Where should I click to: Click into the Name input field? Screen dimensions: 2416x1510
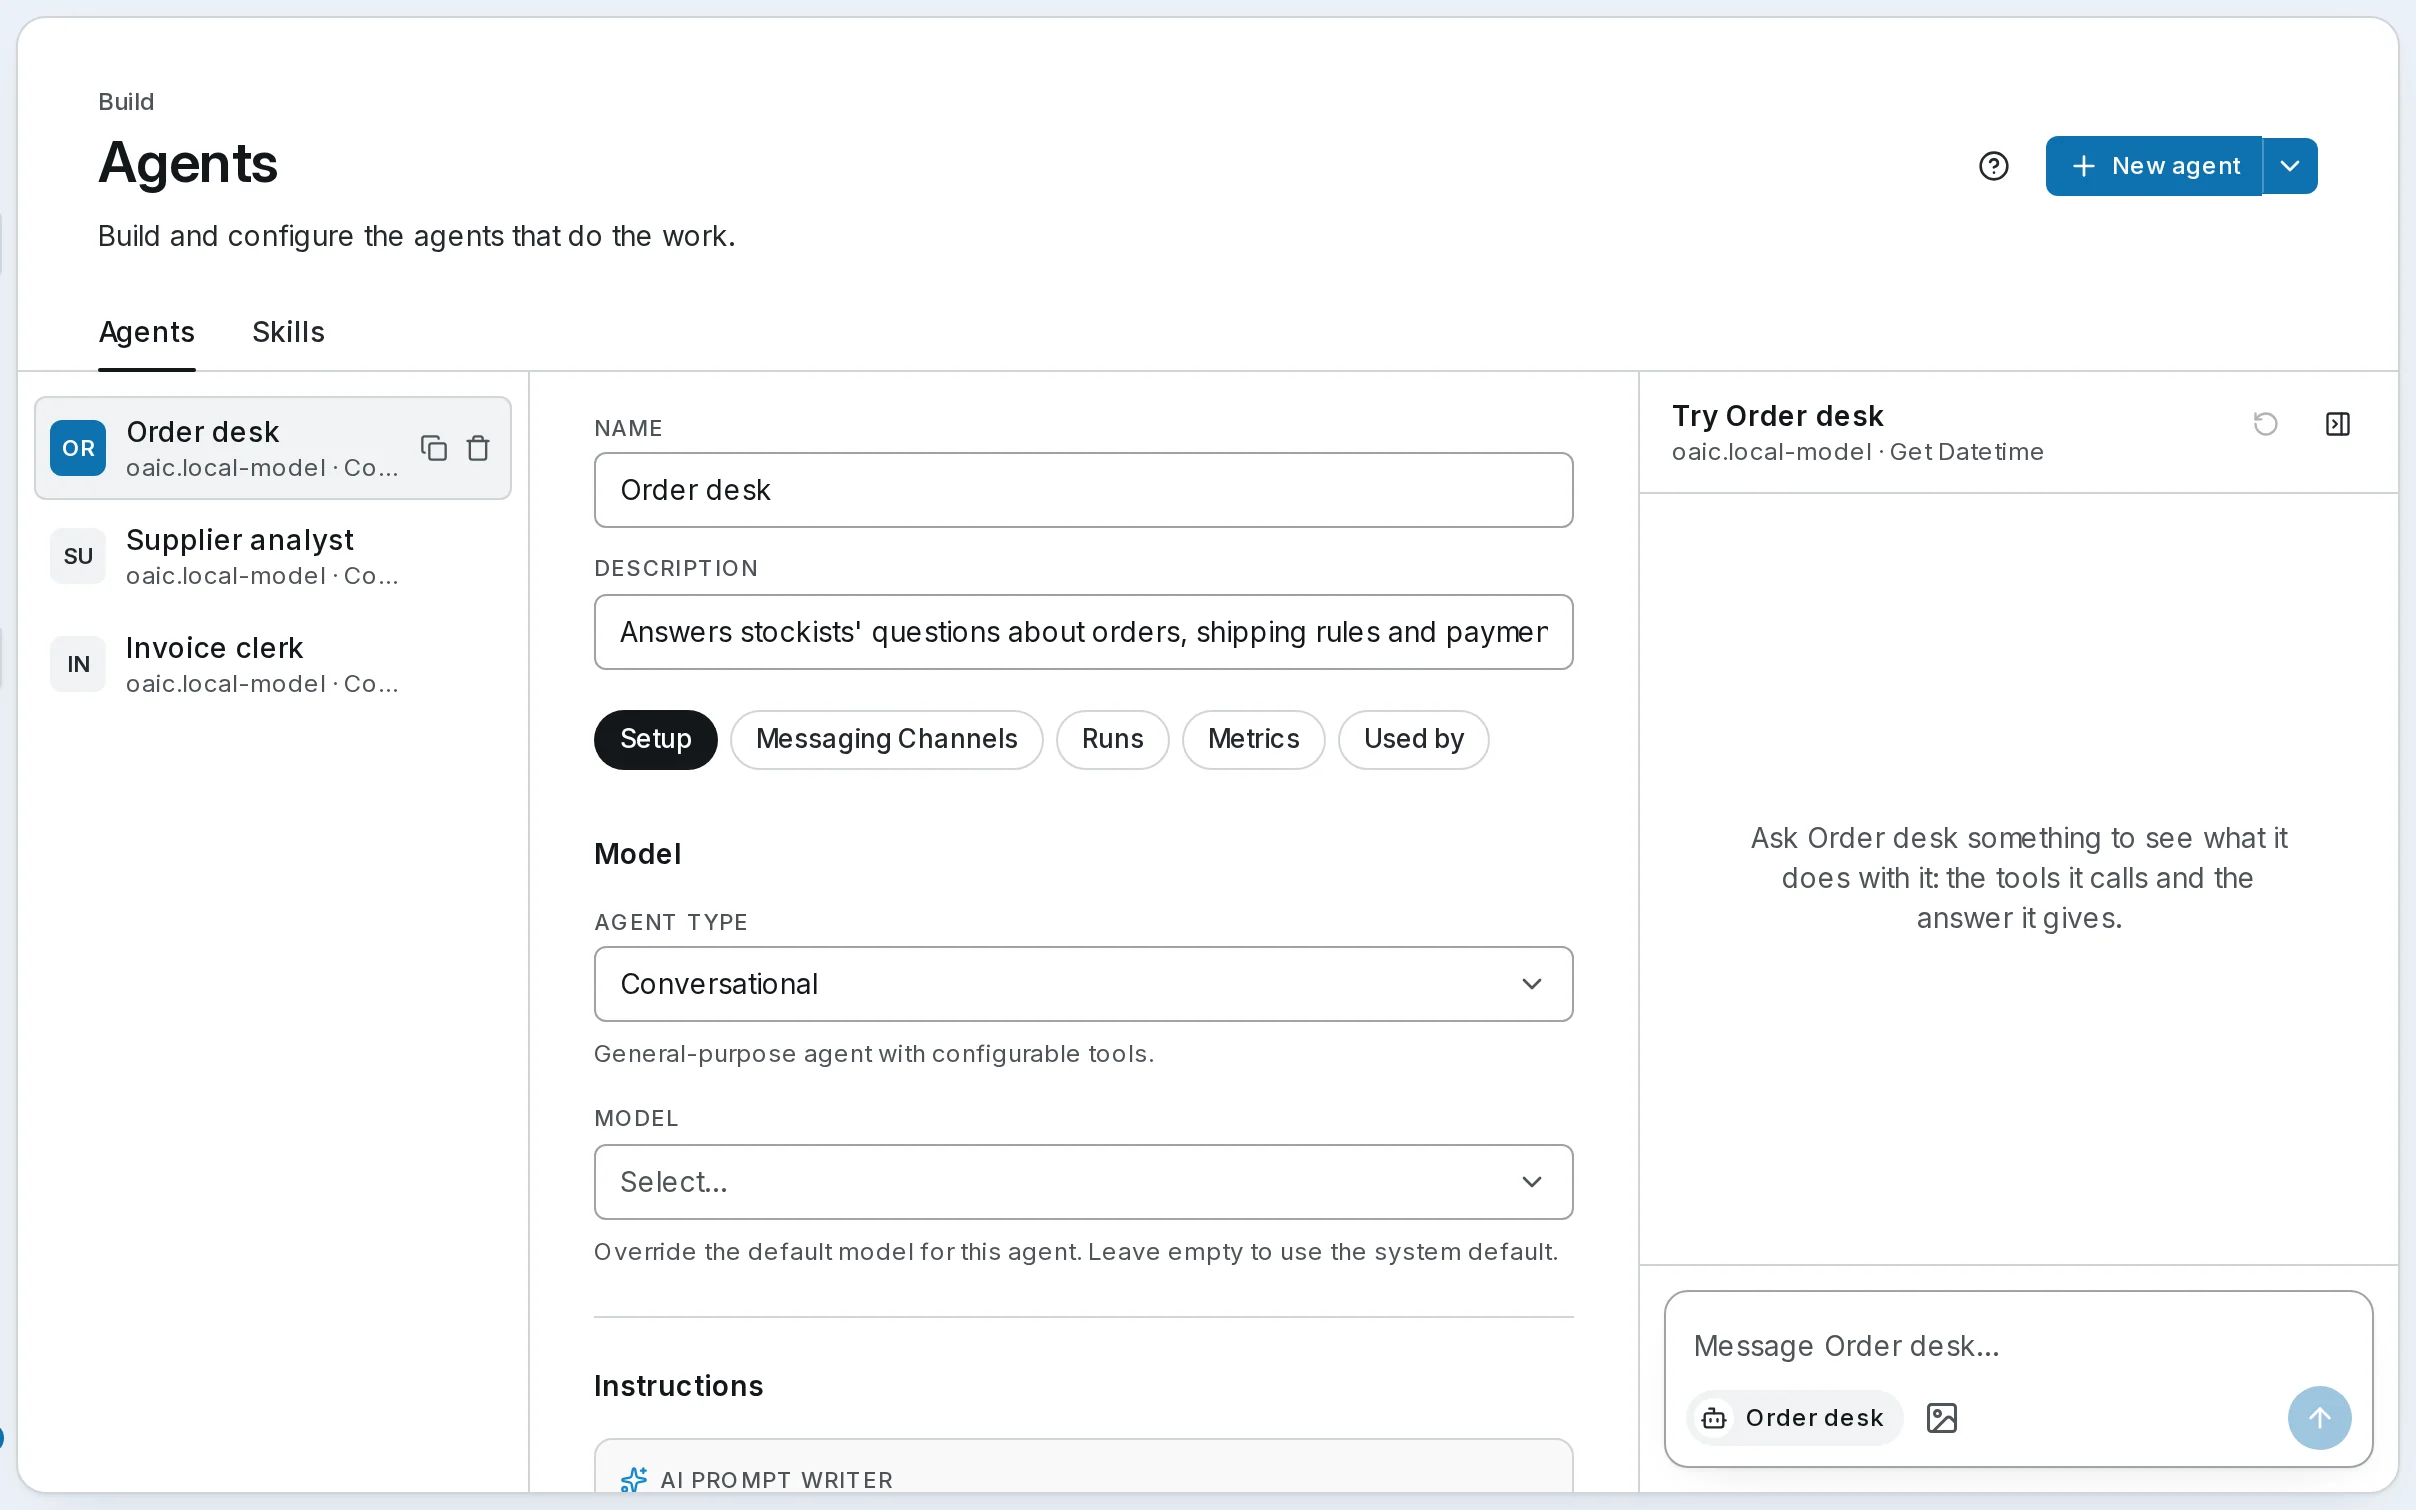point(1083,490)
